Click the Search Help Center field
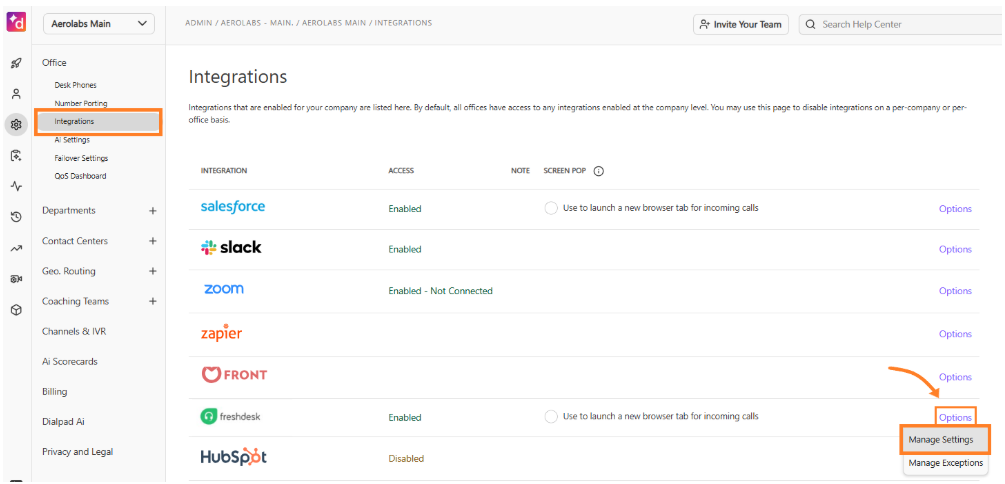The height and width of the screenshot is (484, 1005). click(902, 24)
